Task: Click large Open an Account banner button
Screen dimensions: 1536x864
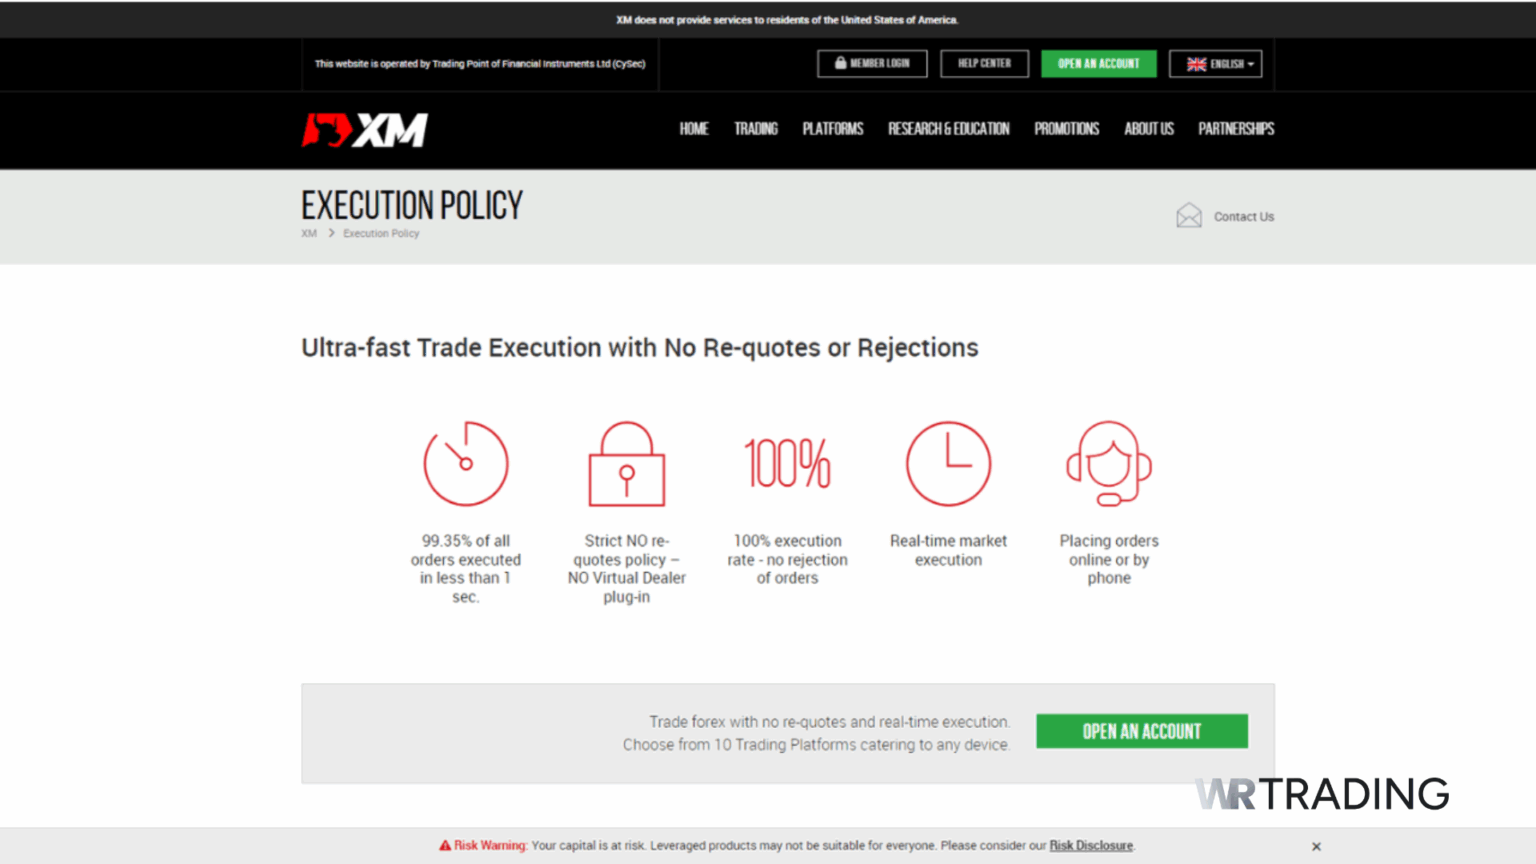Action: tap(1142, 731)
